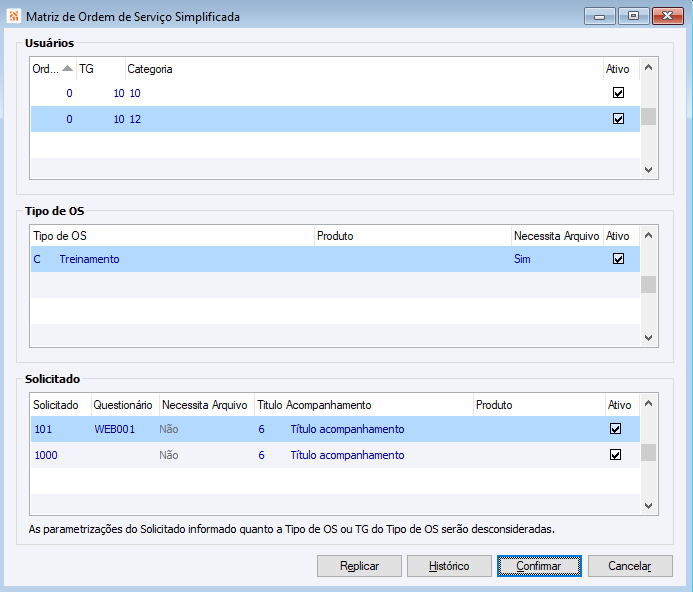Toggle Ativo checkbox for Solicitado 1000 row
The image size is (693, 592).
click(616, 455)
